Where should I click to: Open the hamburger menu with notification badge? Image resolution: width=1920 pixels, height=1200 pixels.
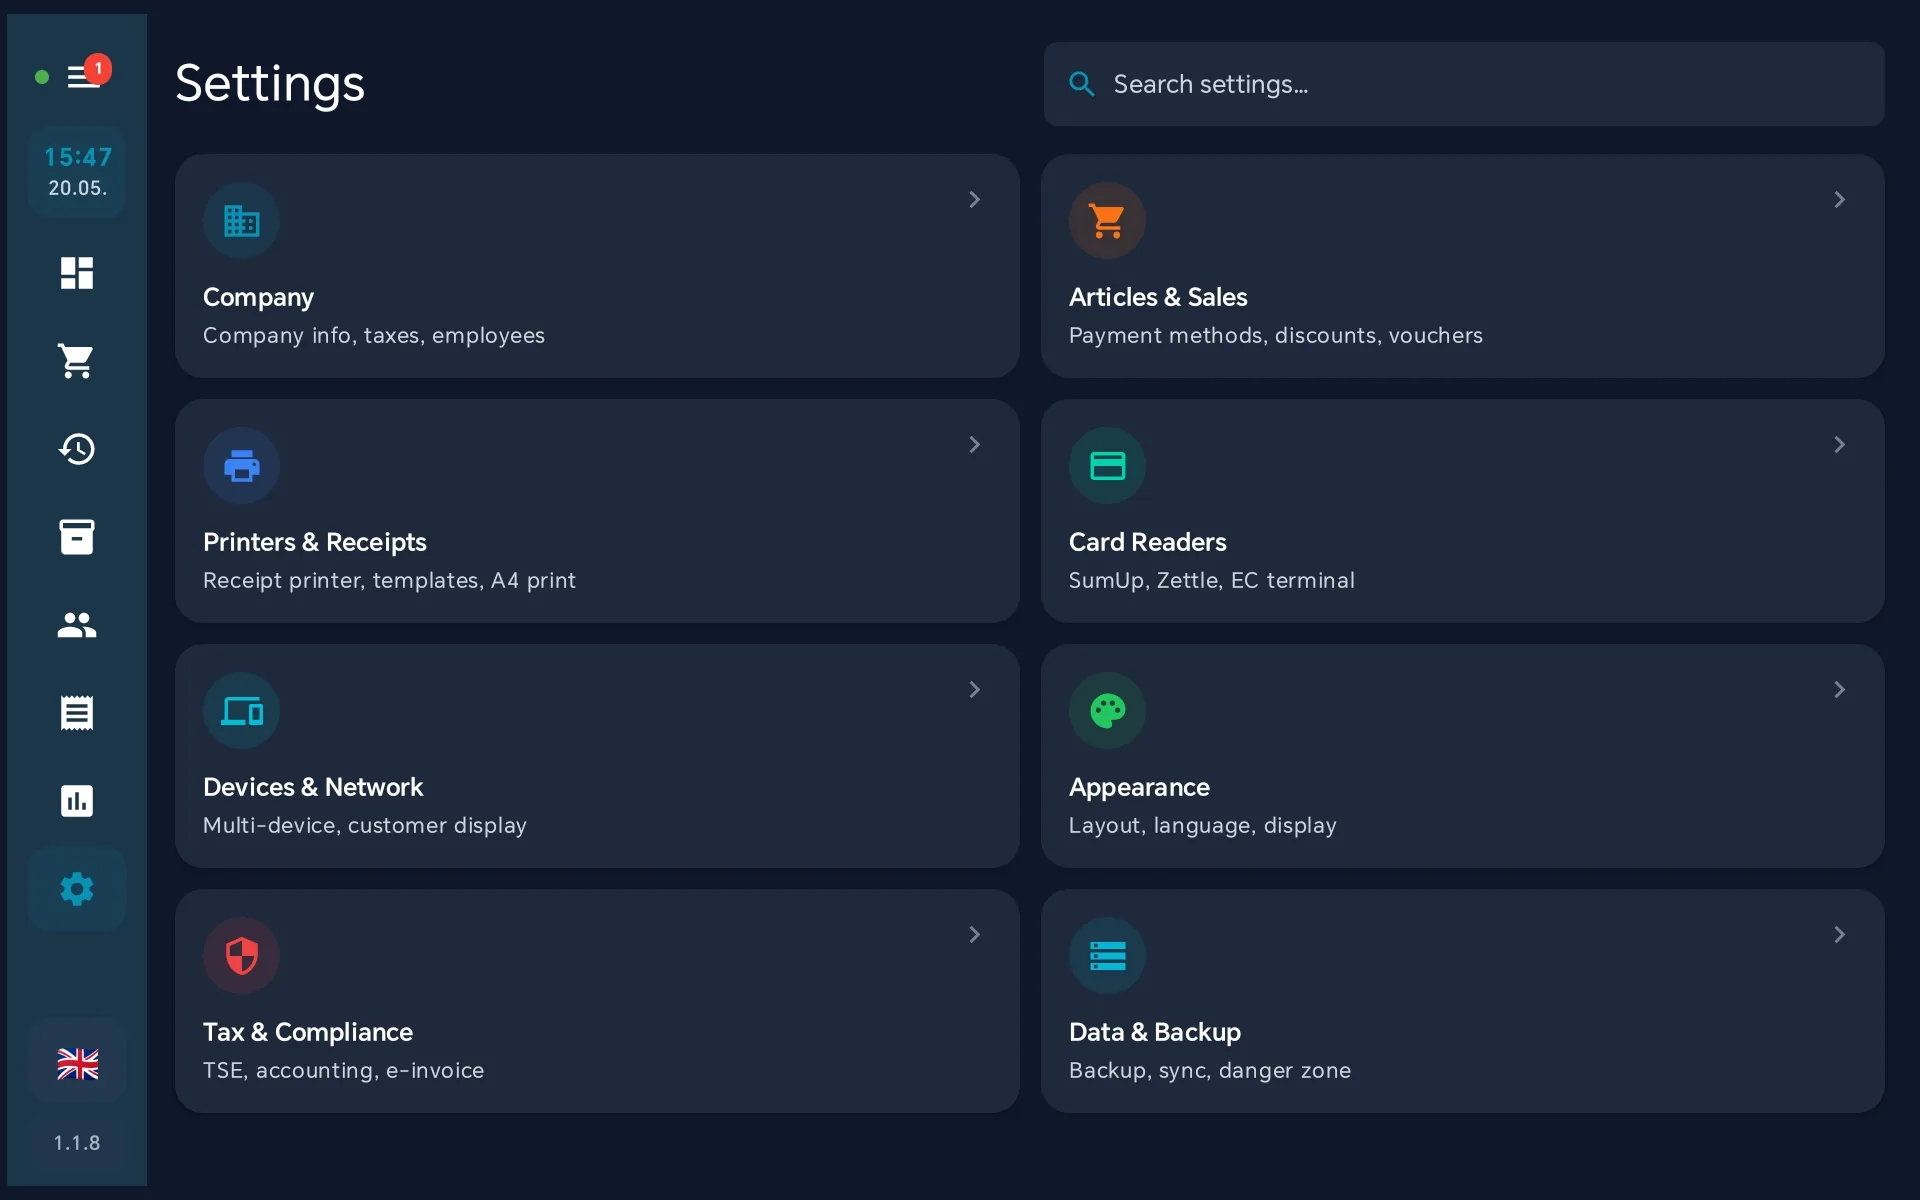coord(84,77)
